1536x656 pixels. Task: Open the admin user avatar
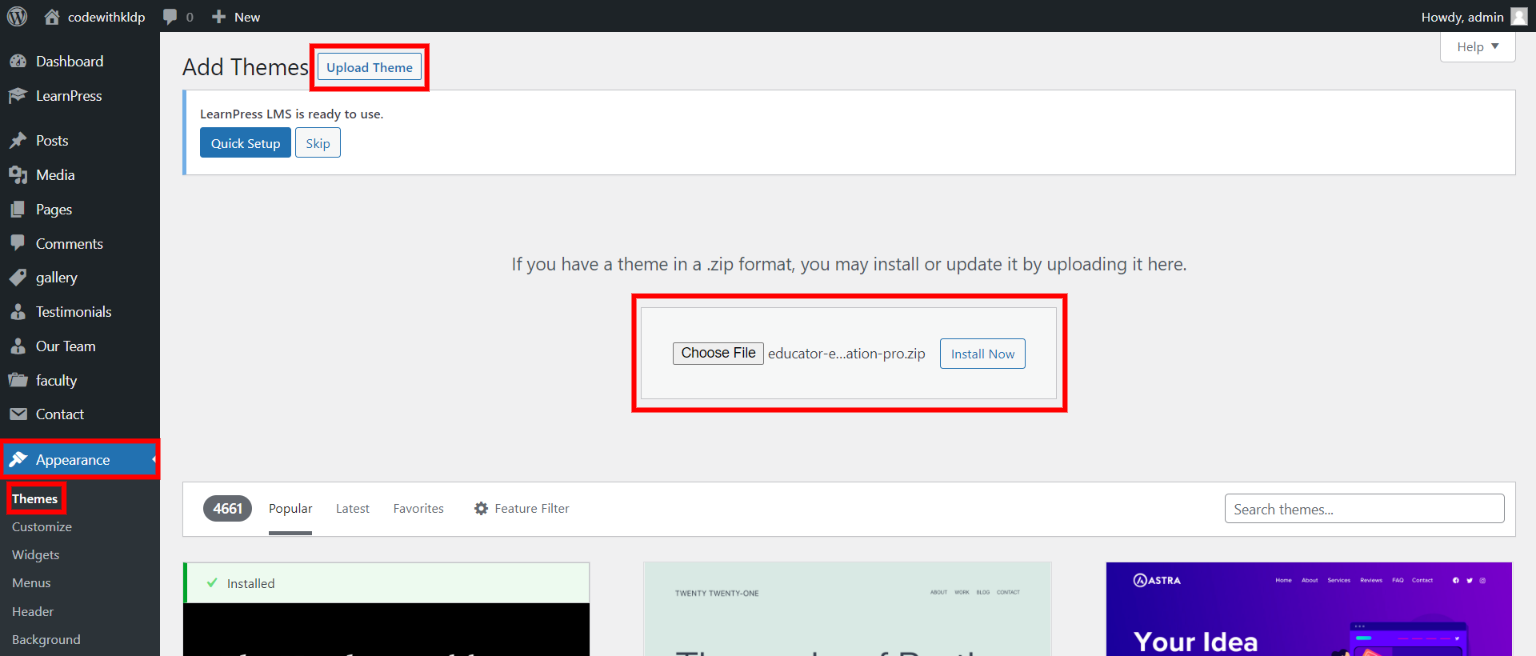point(1518,16)
